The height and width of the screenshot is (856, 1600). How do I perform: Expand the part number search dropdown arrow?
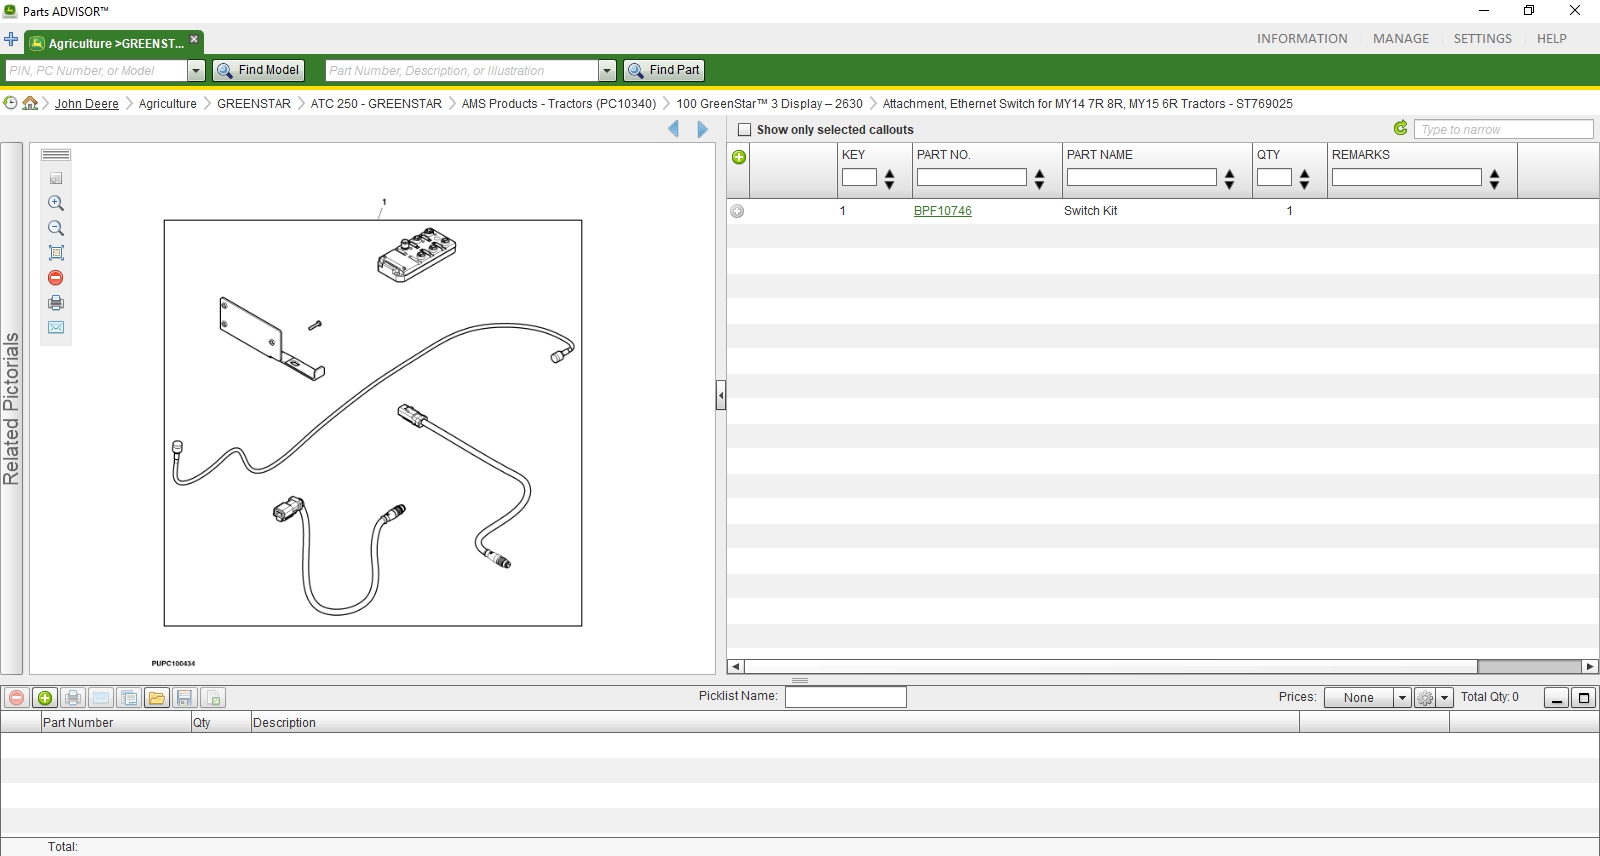[x=607, y=71]
